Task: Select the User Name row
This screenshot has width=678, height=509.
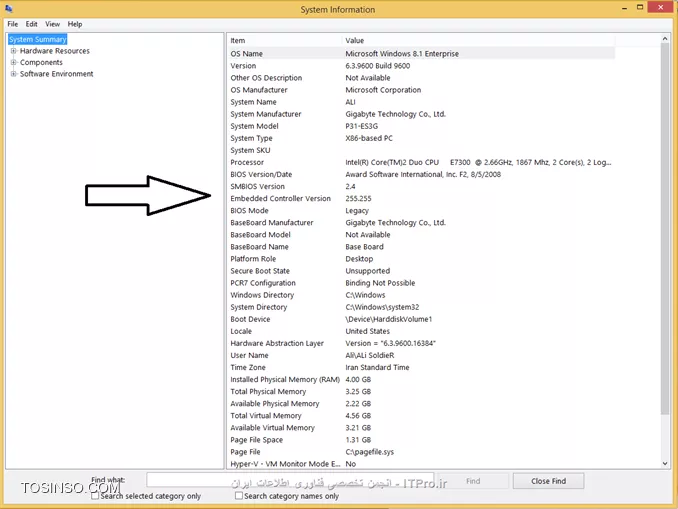Action: pyautogui.click(x=421, y=355)
